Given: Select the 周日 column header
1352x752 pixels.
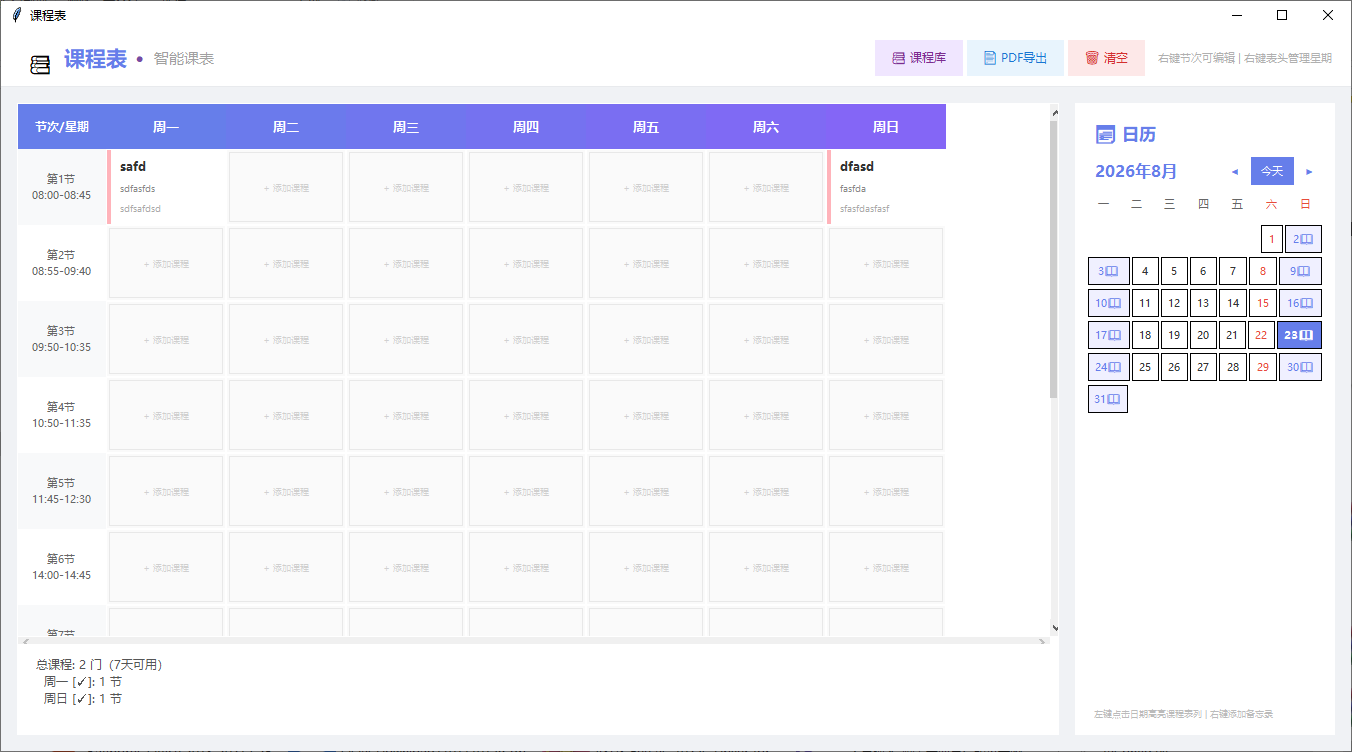Looking at the screenshot, I should click(x=886, y=127).
